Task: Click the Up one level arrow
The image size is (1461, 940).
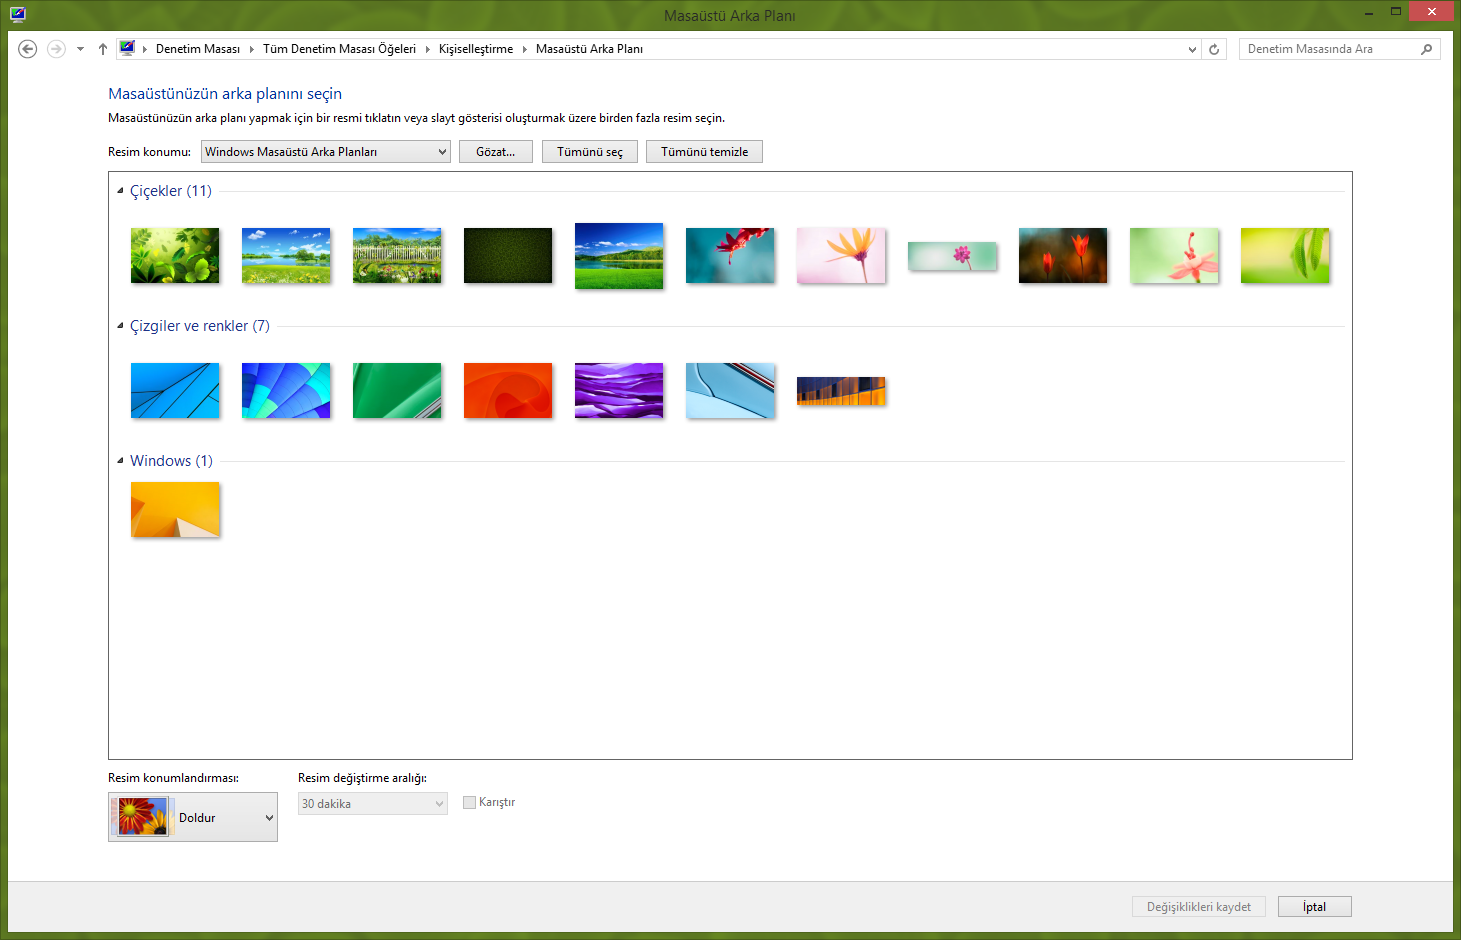Action: [103, 49]
